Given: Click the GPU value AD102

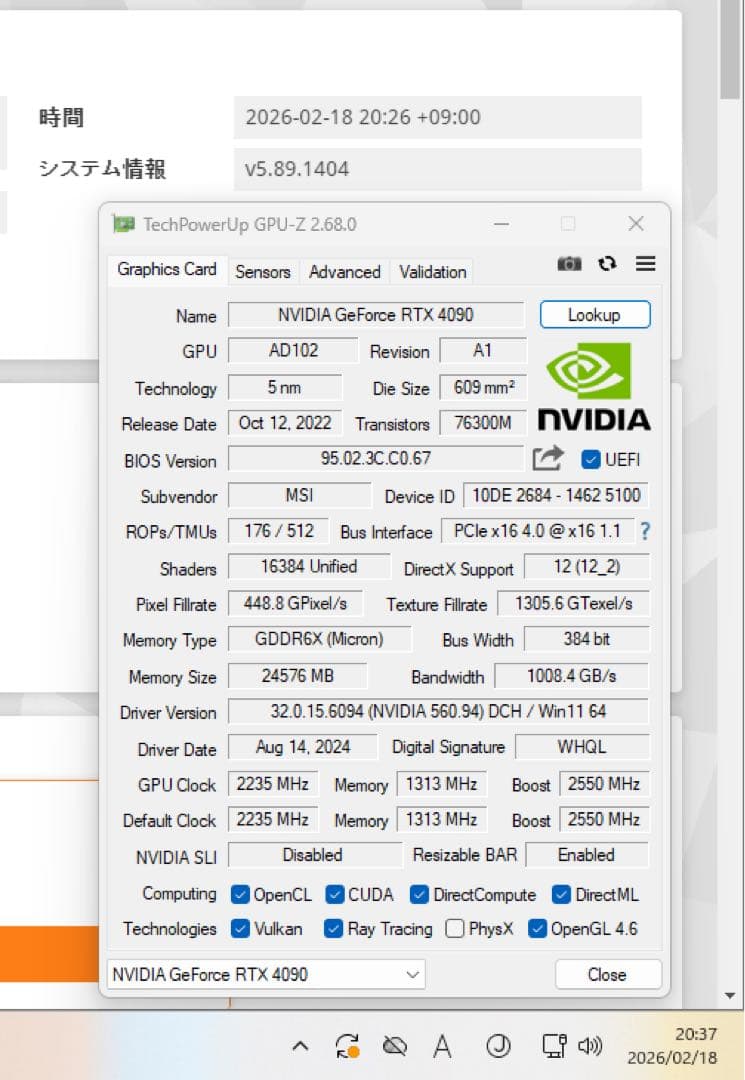Looking at the screenshot, I should [293, 351].
